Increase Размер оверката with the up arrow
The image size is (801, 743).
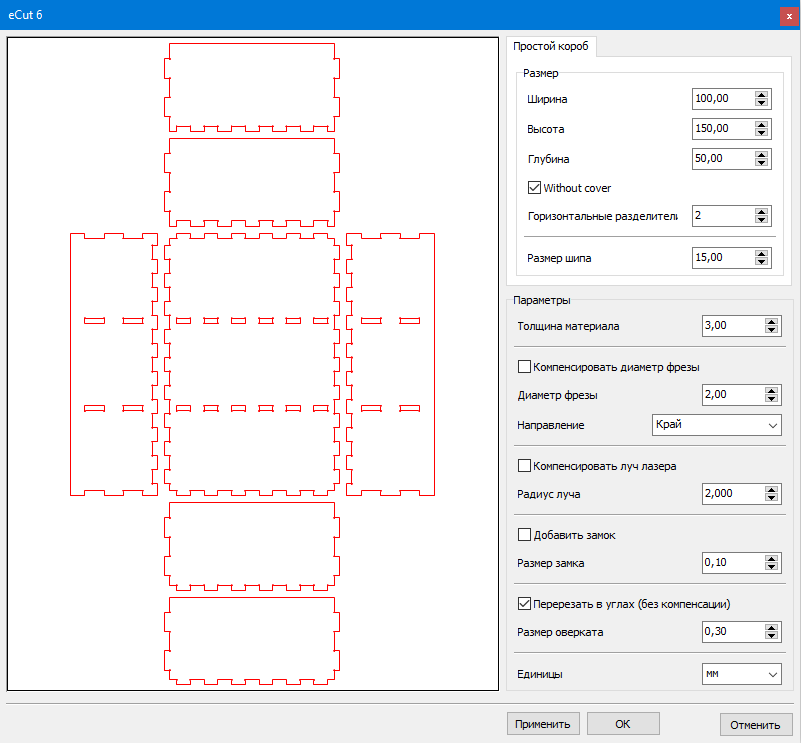(771, 628)
